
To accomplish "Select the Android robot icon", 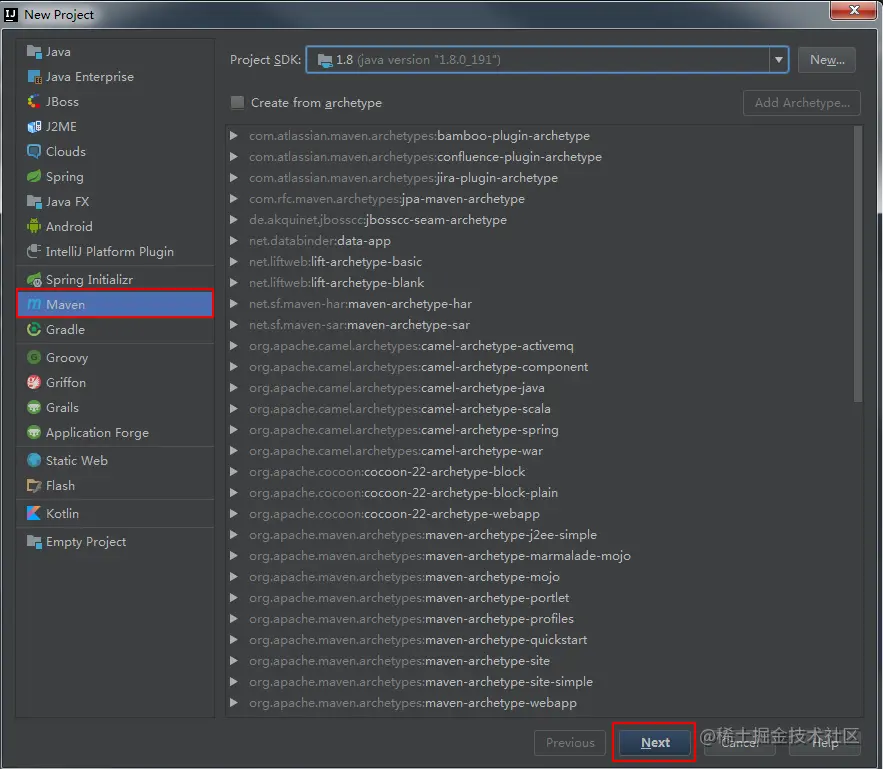I will (x=34, y=226).
